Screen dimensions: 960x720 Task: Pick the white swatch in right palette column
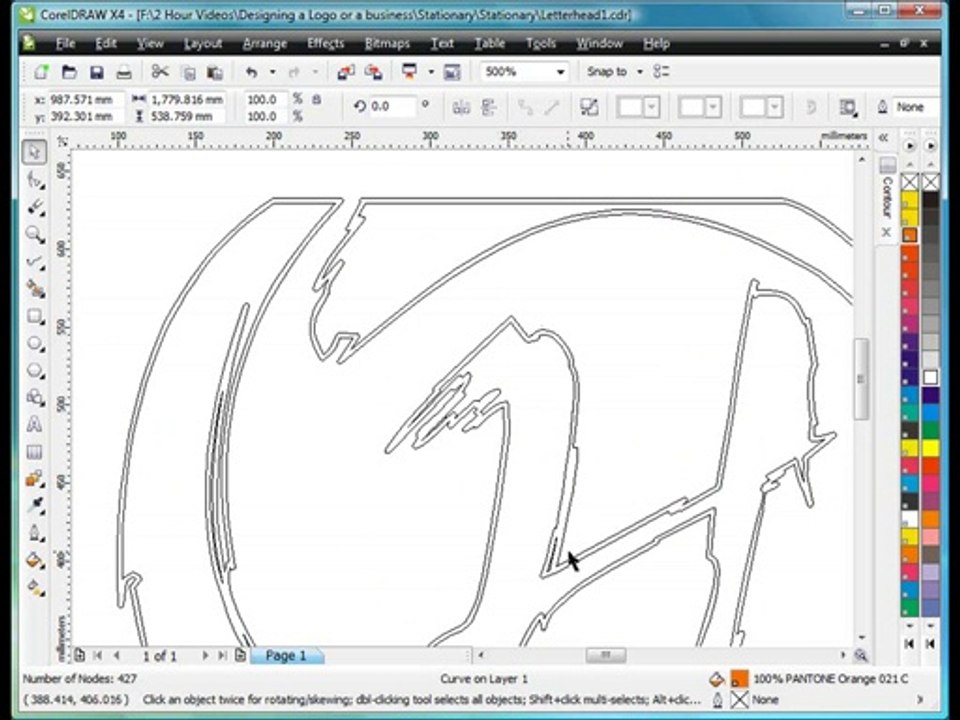point(931,377)
